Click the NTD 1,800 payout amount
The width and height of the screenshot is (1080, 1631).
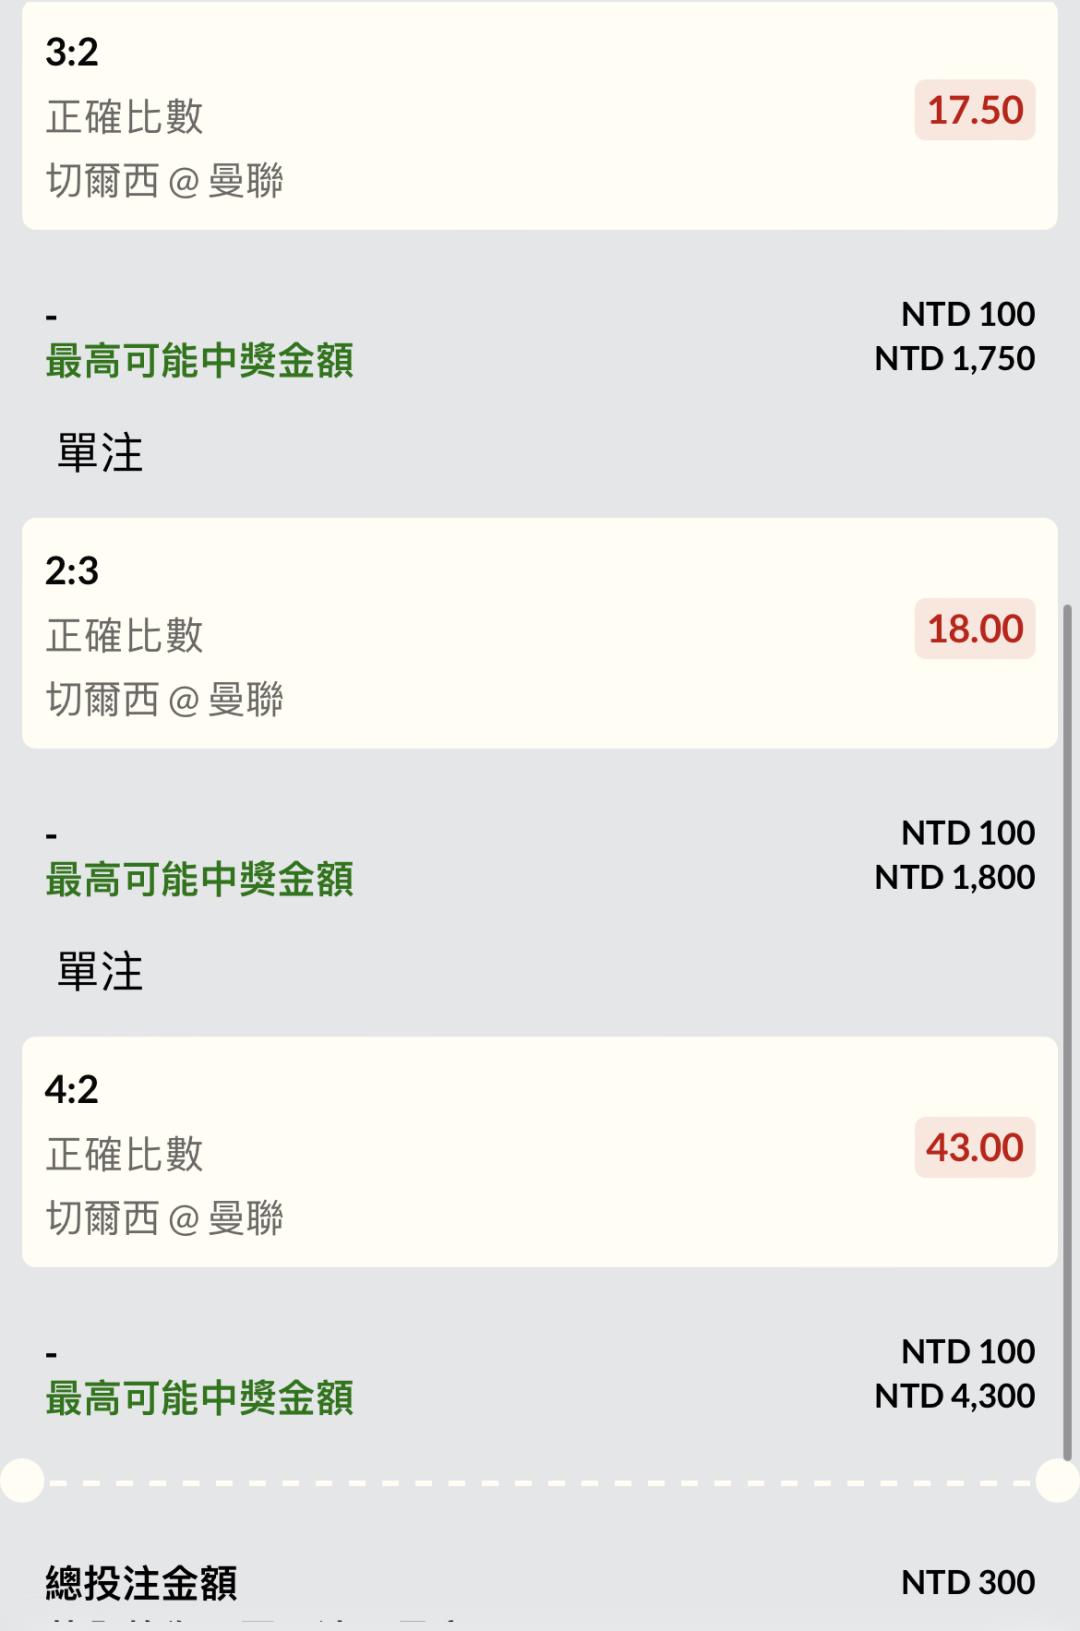[x=955, y=877]
